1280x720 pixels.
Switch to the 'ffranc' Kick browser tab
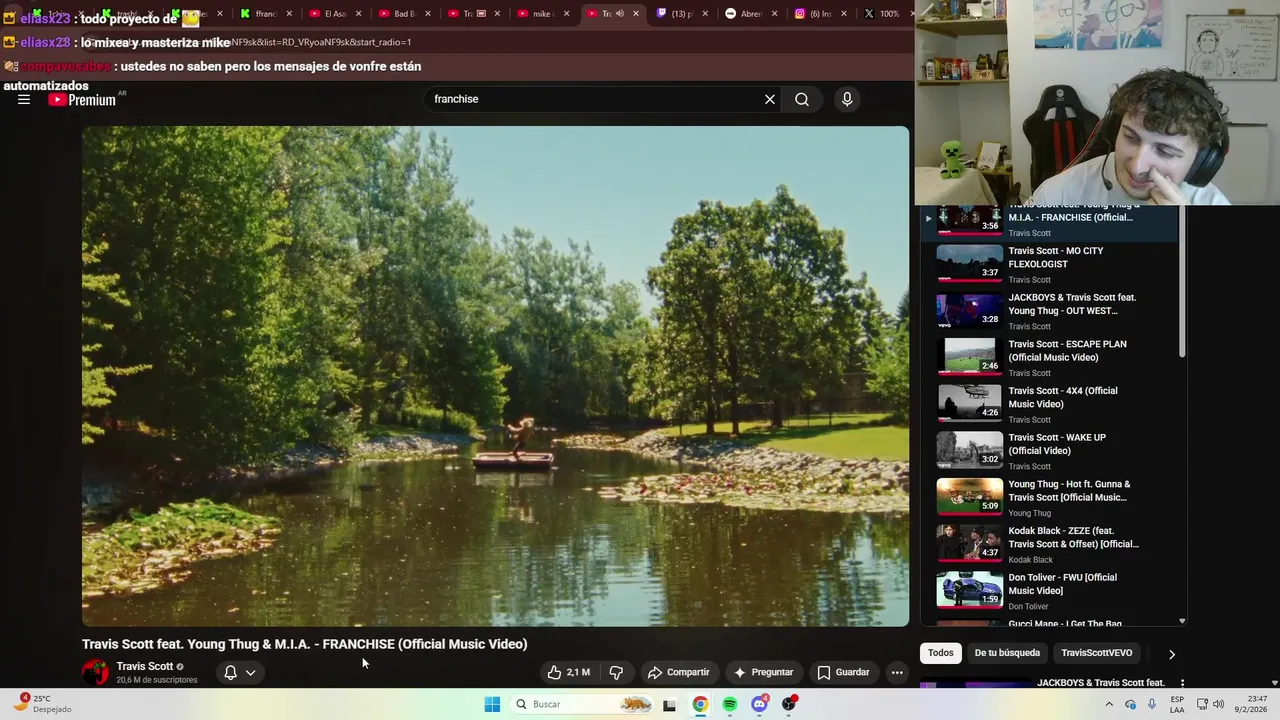[x=267, y=14]
